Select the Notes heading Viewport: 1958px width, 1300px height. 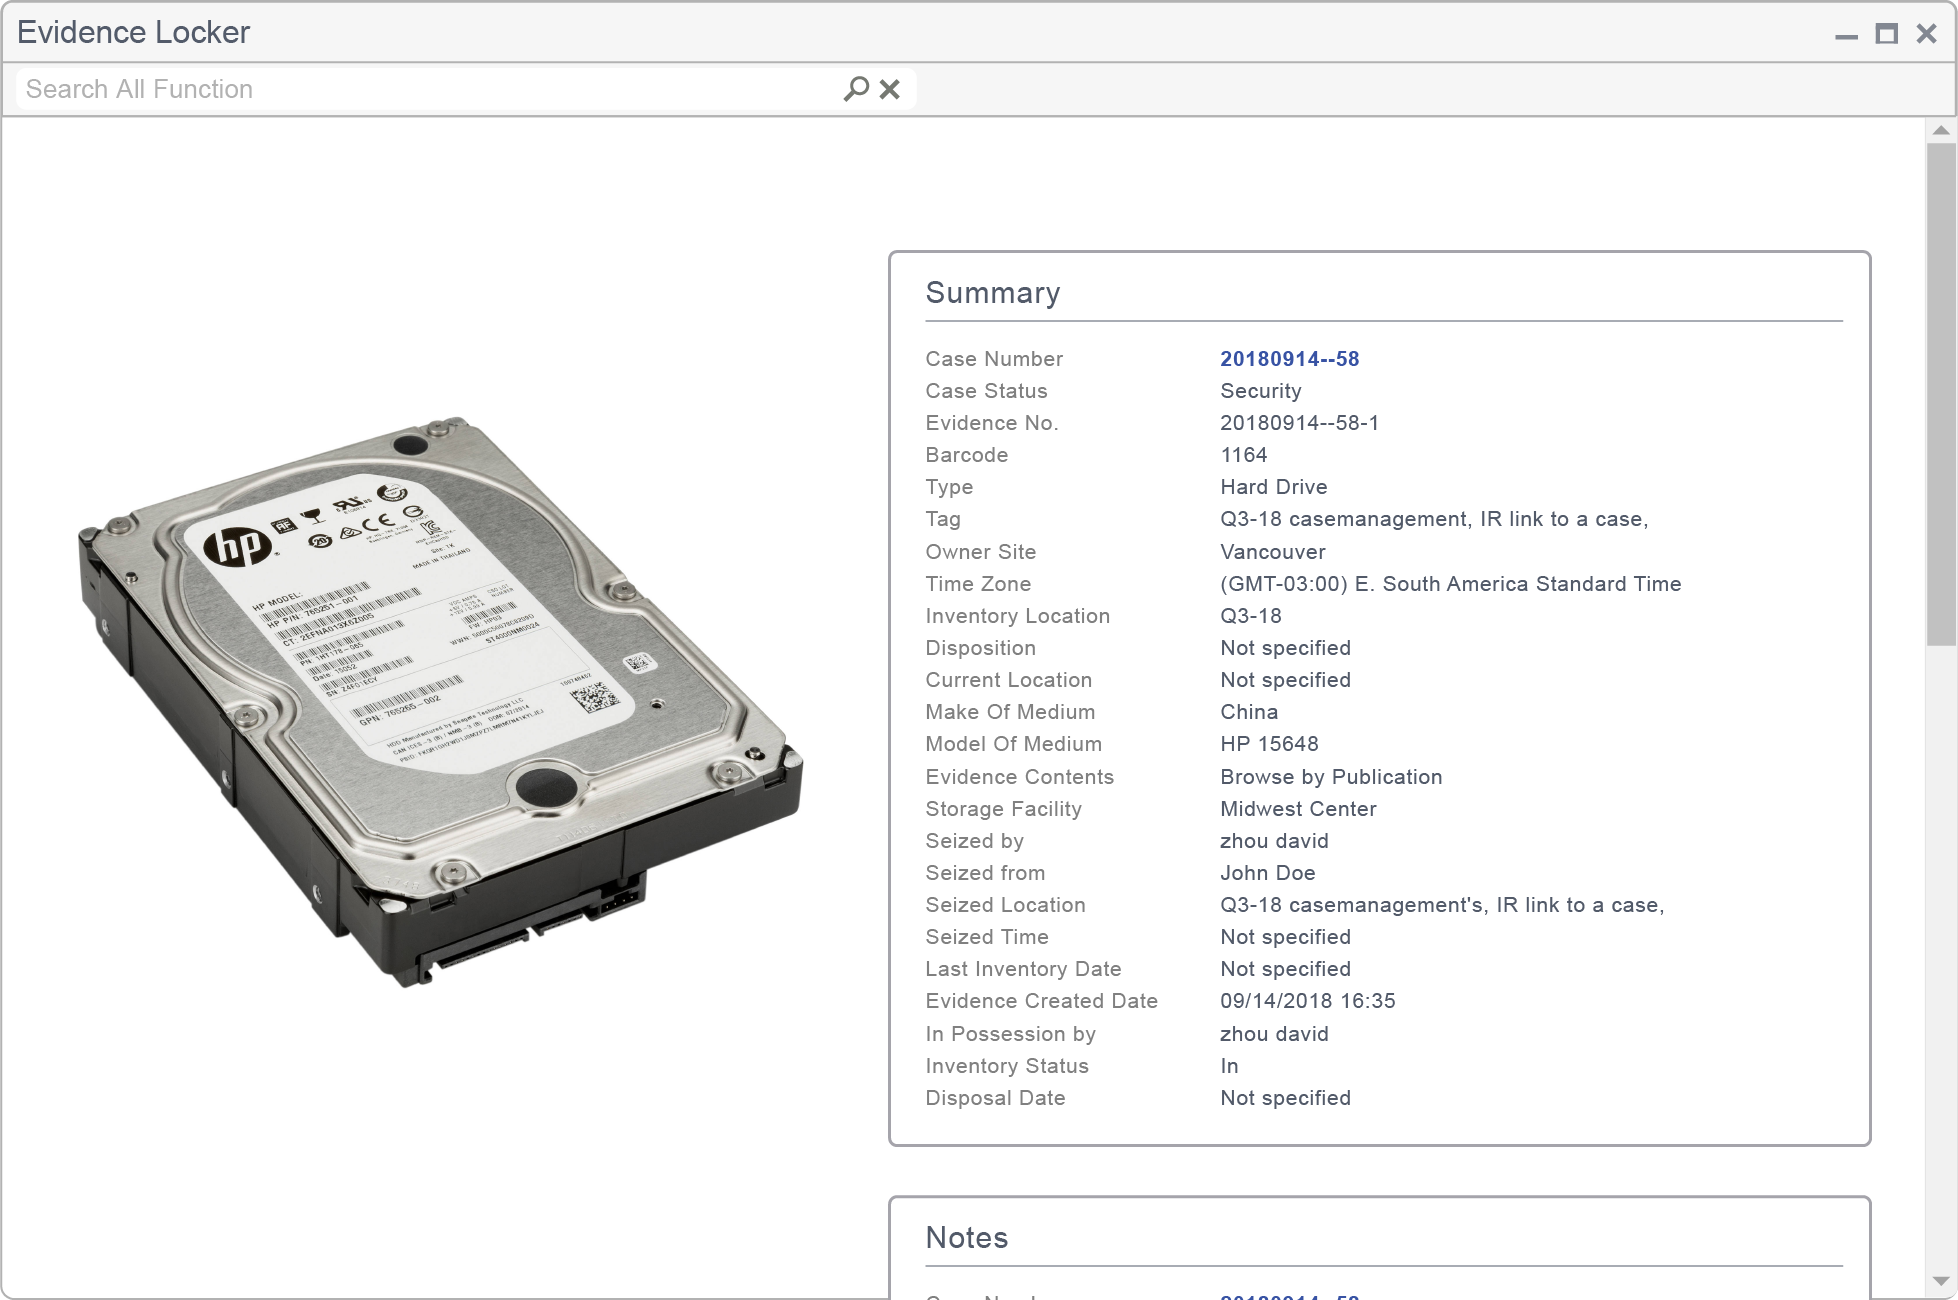[x=966, y=1238]
